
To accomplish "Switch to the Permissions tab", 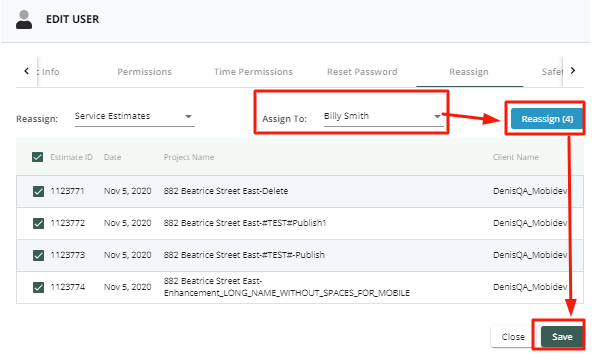I will pos(144,72).
